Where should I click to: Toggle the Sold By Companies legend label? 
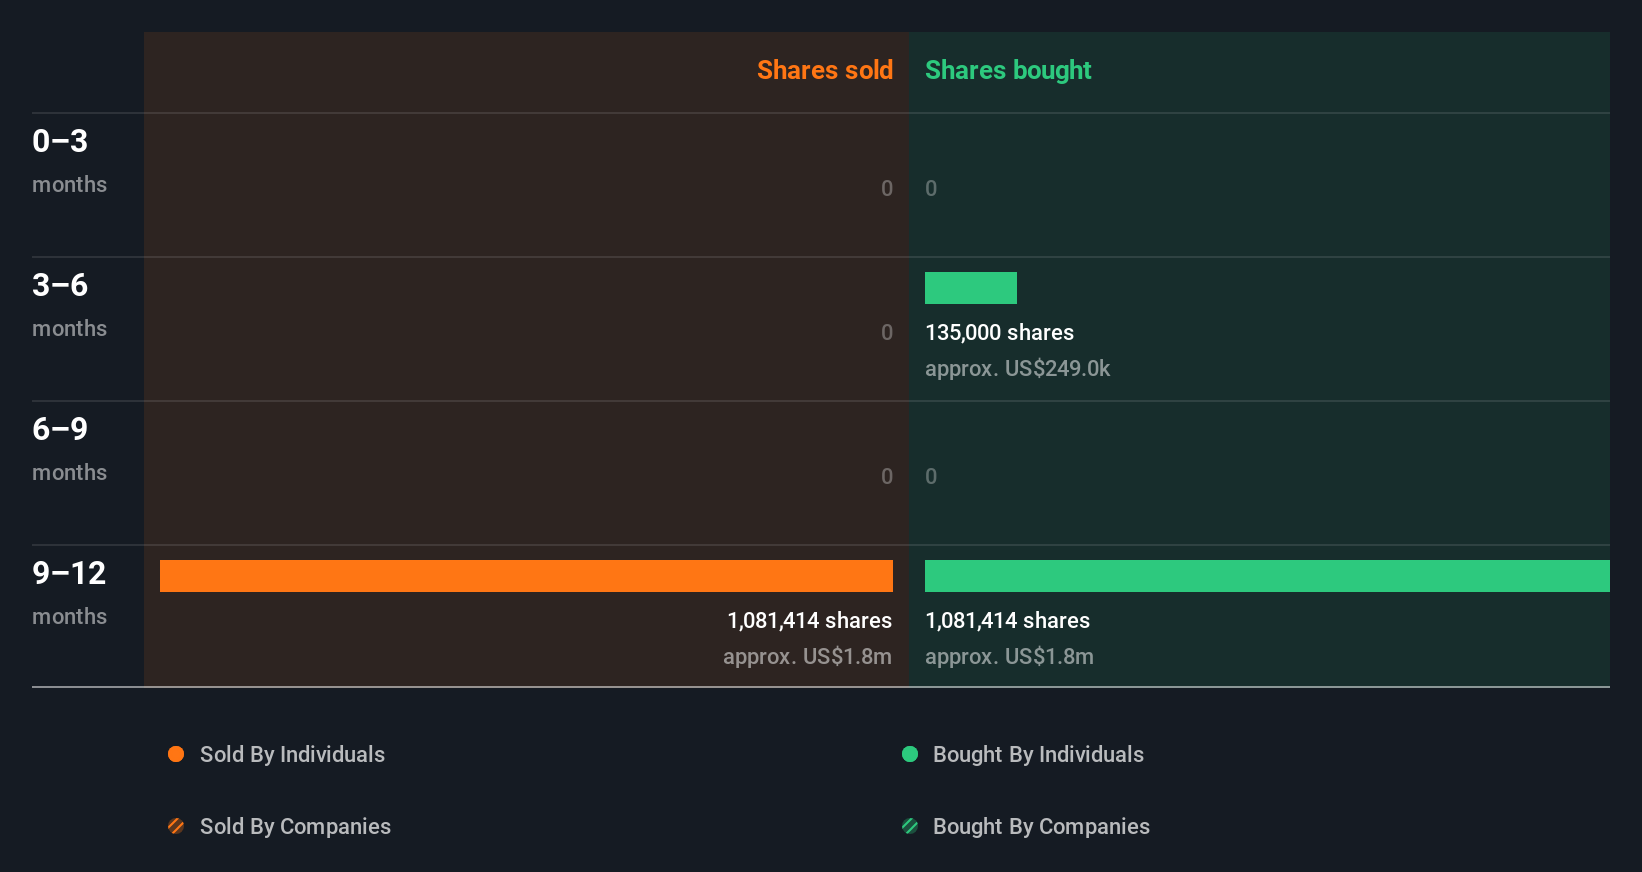(295, 826)
